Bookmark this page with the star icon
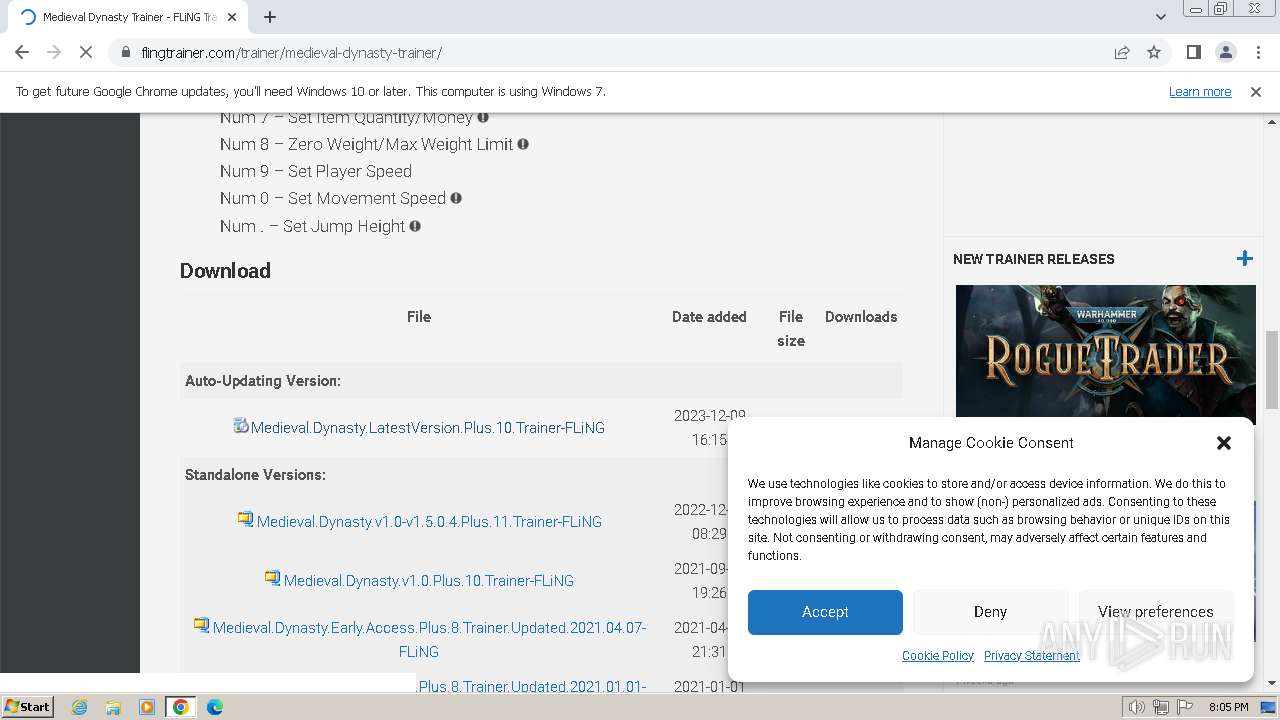 click(x=1154, y=52)
